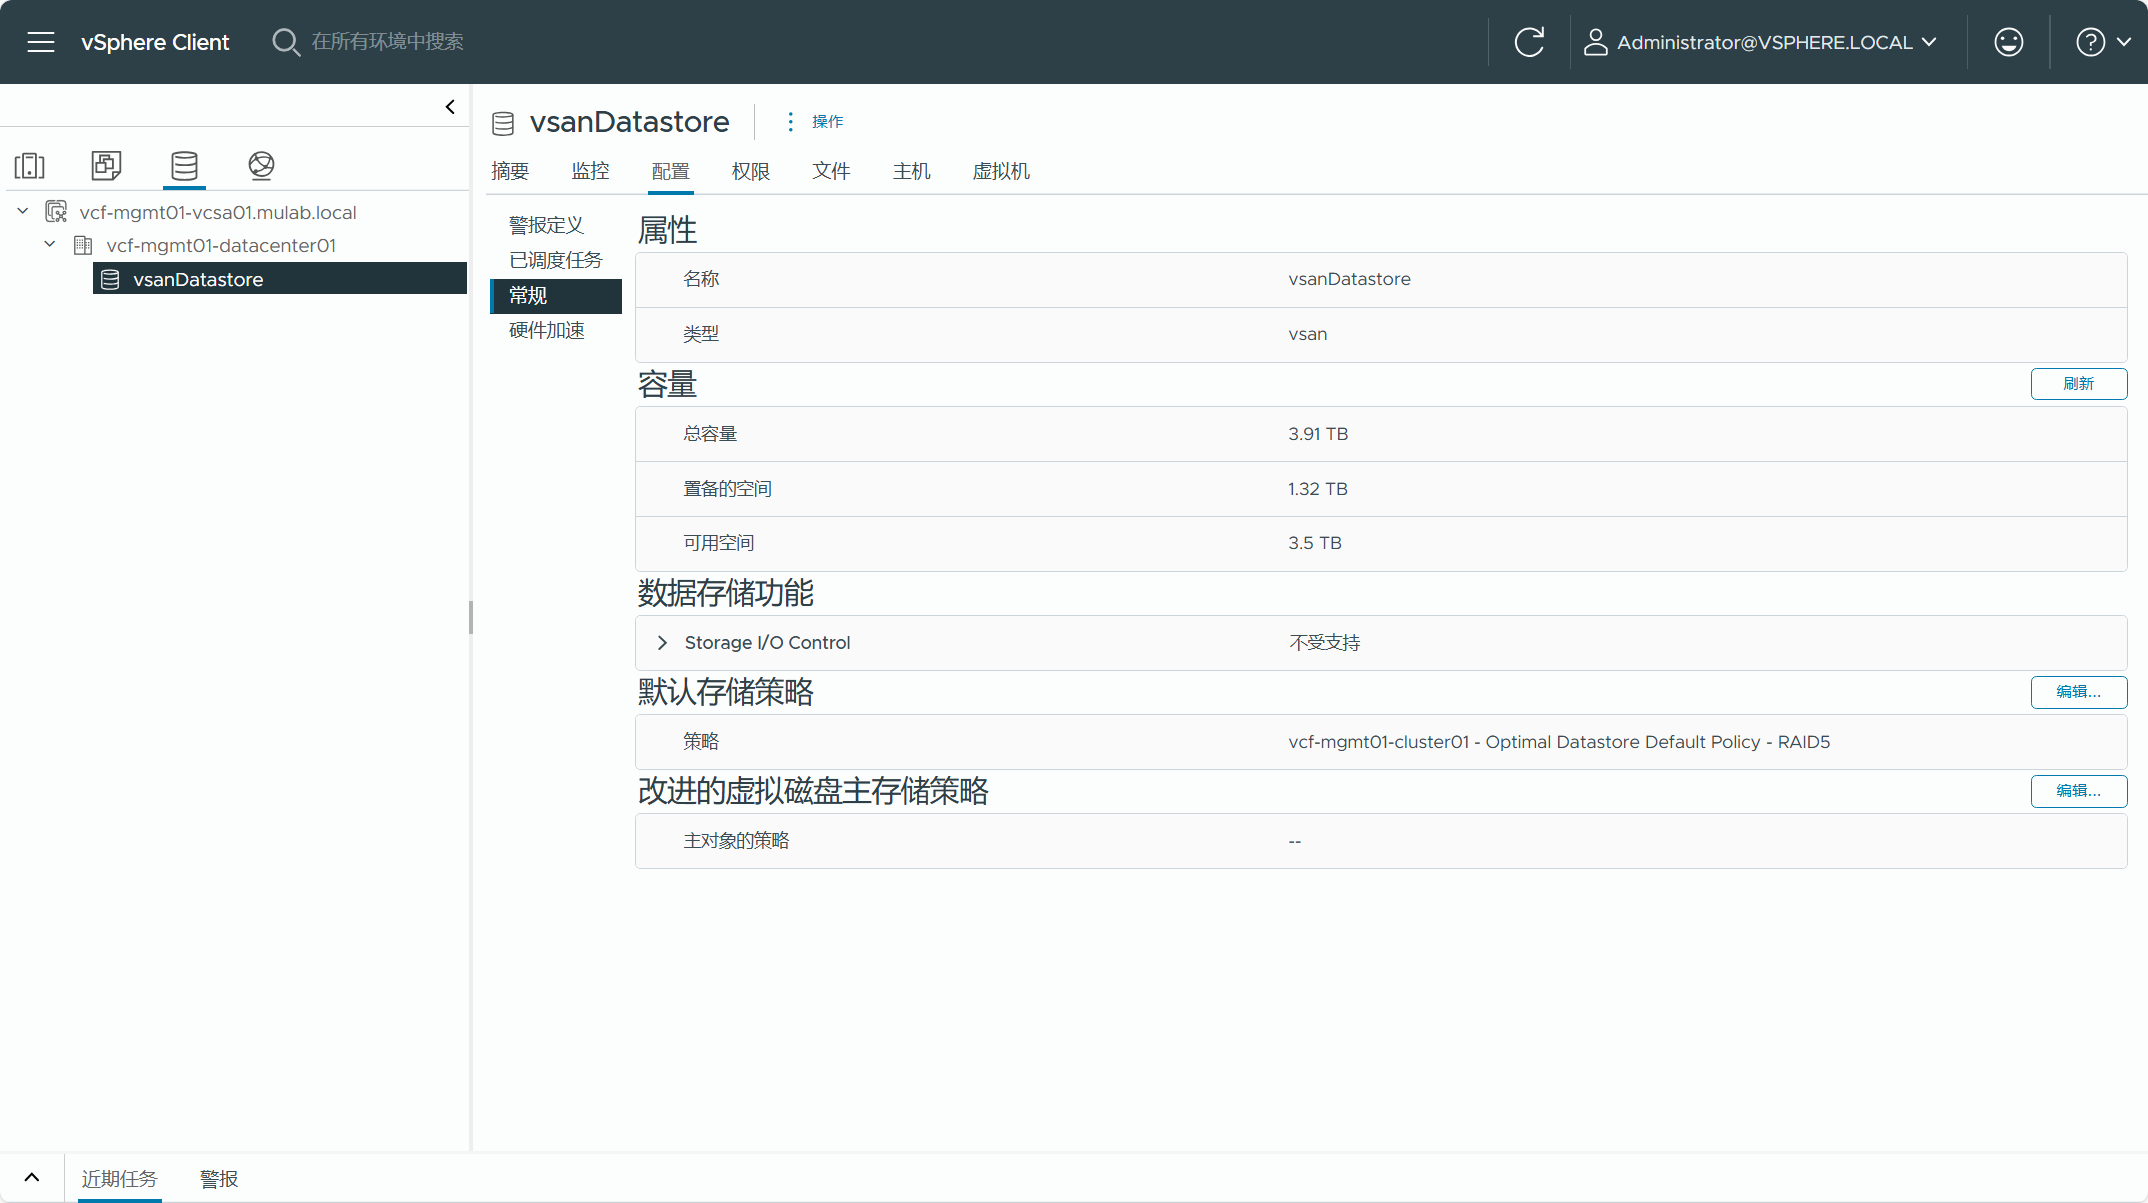Switch to VMs and Templates inventory view
This screenshot has height=1203, width=2148.
coord(106,165)
